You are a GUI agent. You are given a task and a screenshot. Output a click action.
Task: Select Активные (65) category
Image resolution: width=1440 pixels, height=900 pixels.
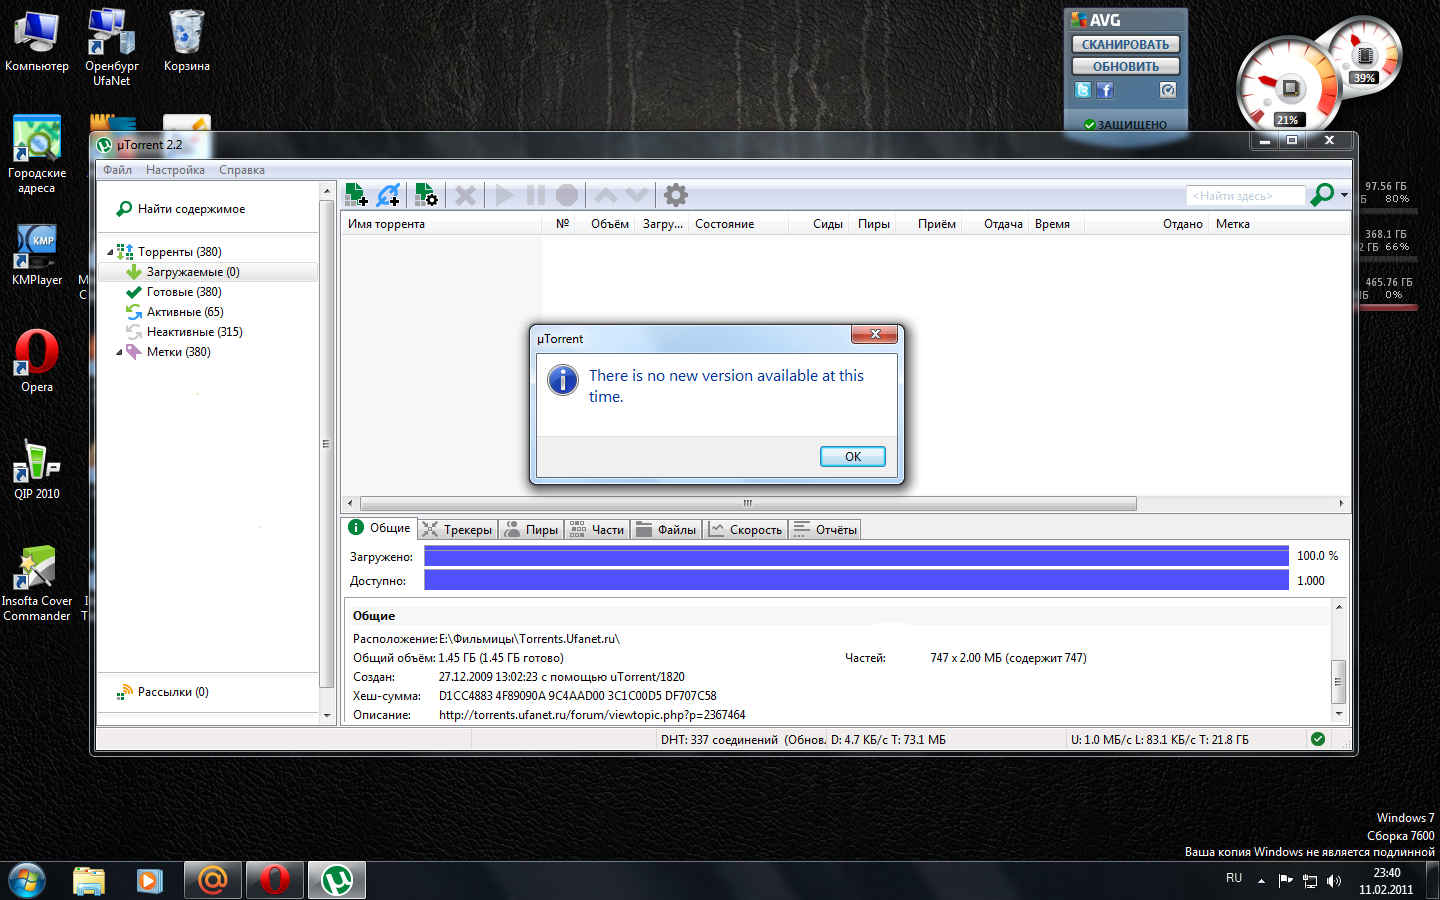pyautogui.click(x=175, y=312)
